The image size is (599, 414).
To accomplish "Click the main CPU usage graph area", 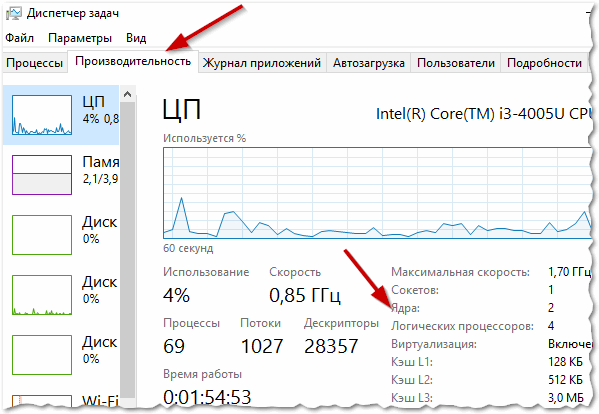I will (x=377, y=193).
